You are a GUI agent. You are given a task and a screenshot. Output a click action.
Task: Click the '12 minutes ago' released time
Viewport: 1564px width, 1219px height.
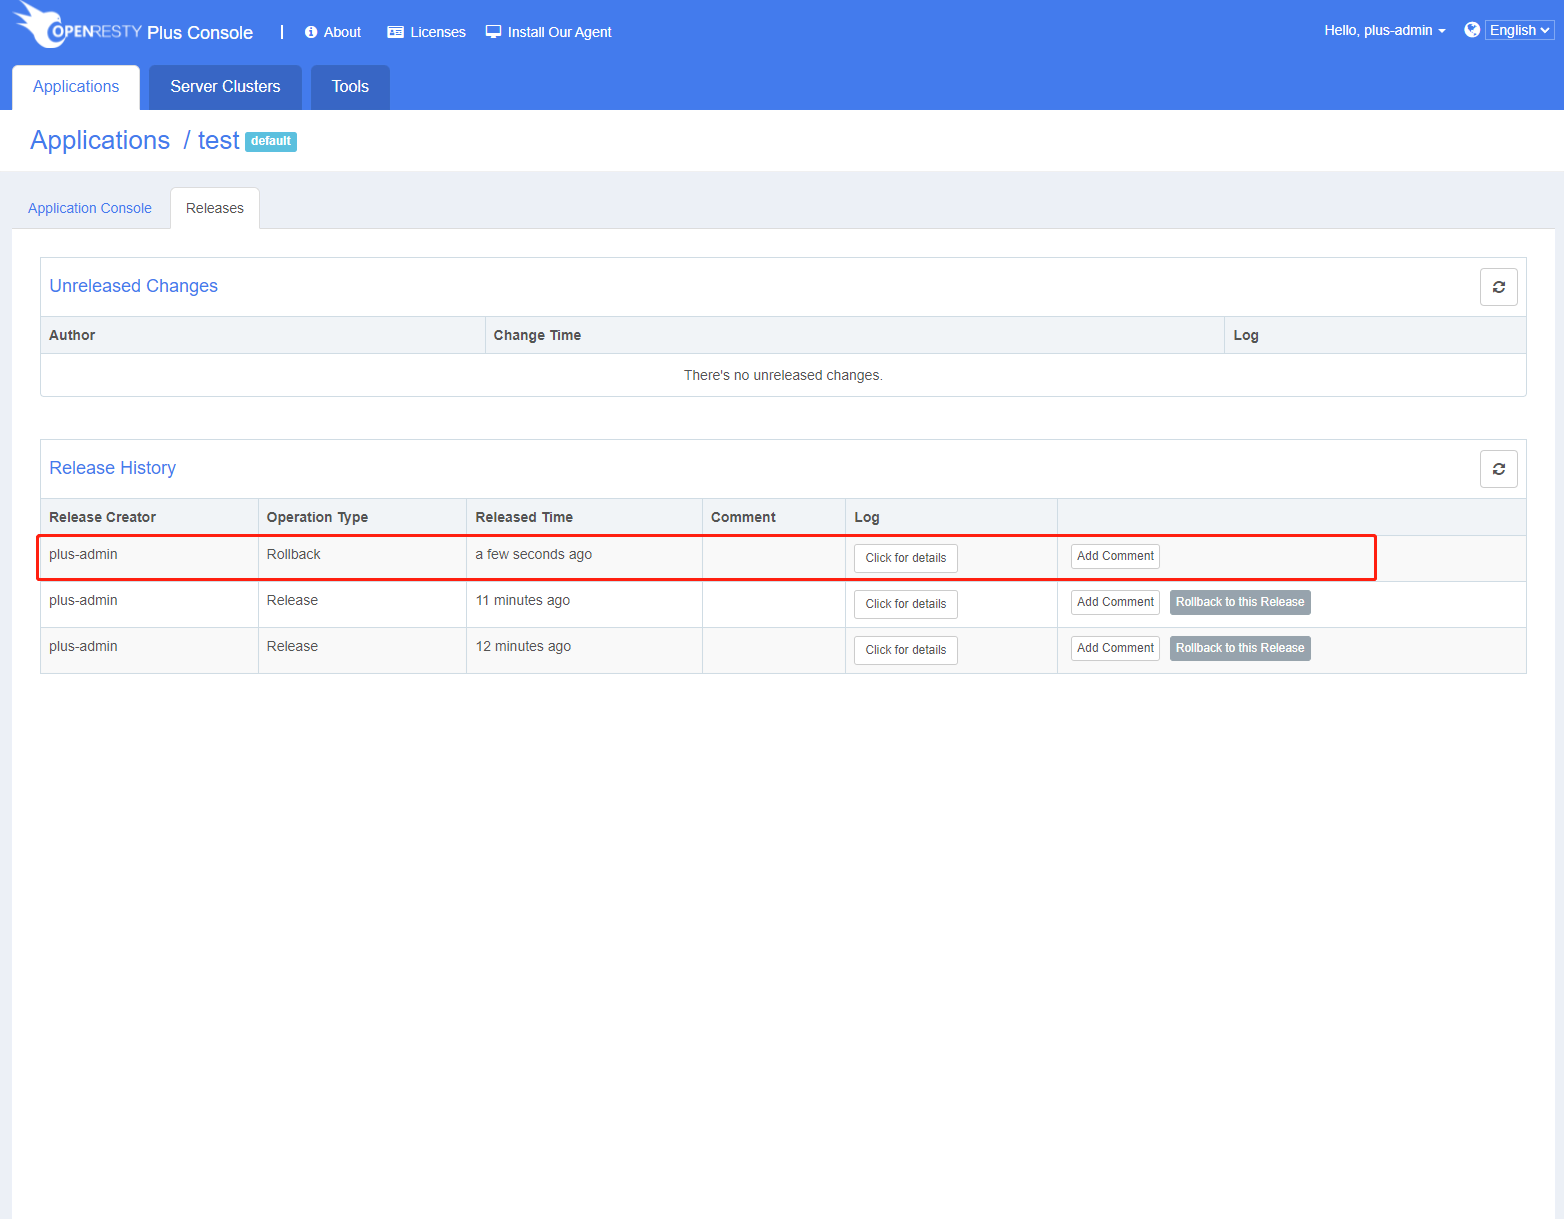pyautogui.click(x=523, y=646)
